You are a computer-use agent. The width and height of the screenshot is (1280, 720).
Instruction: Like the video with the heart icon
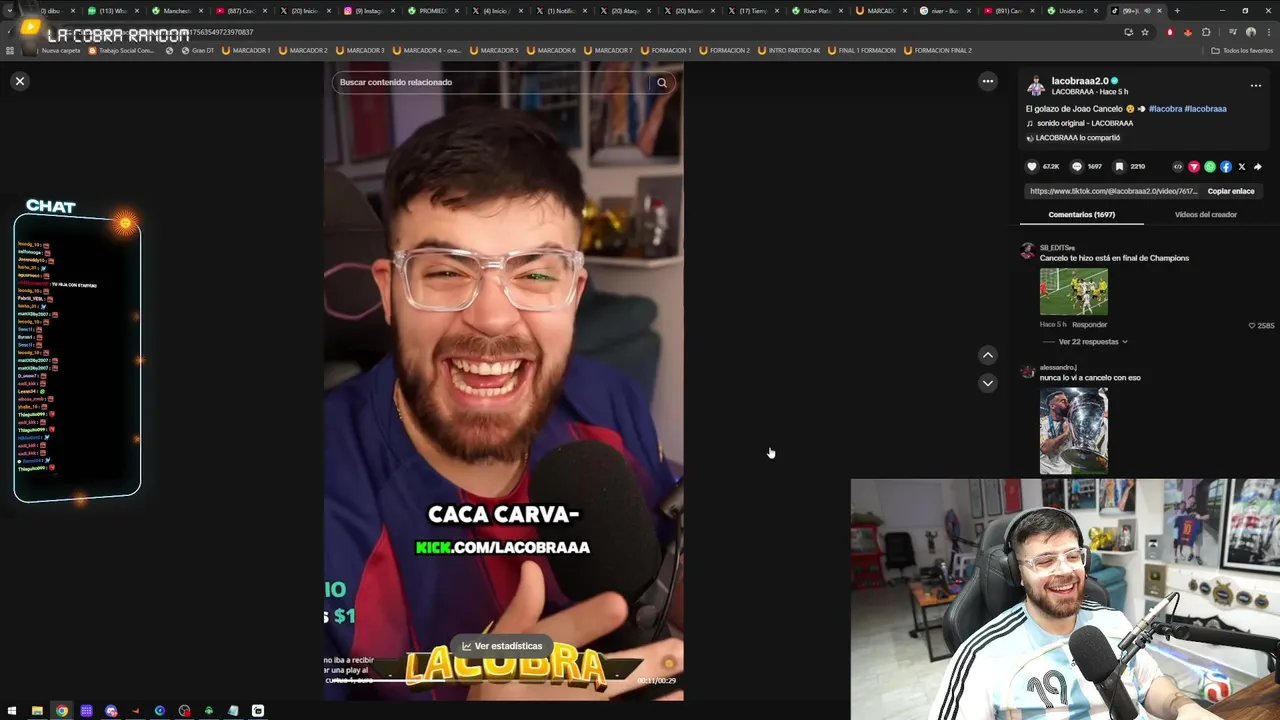(x=1032, y=167)
